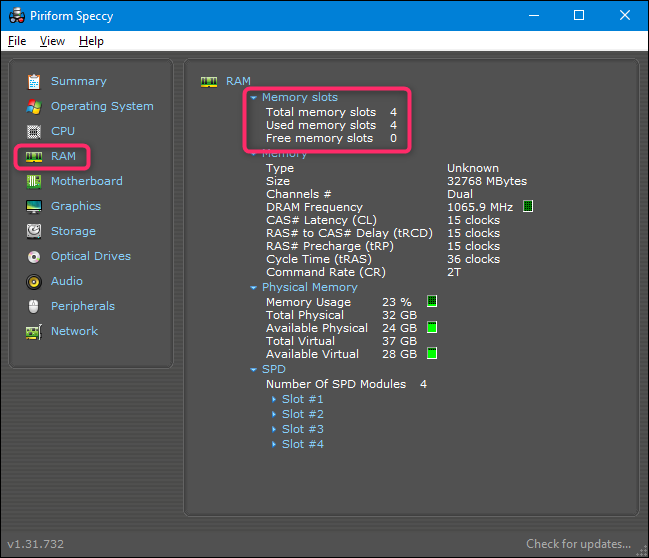Click the Storage drive icon

pos(34,231)
